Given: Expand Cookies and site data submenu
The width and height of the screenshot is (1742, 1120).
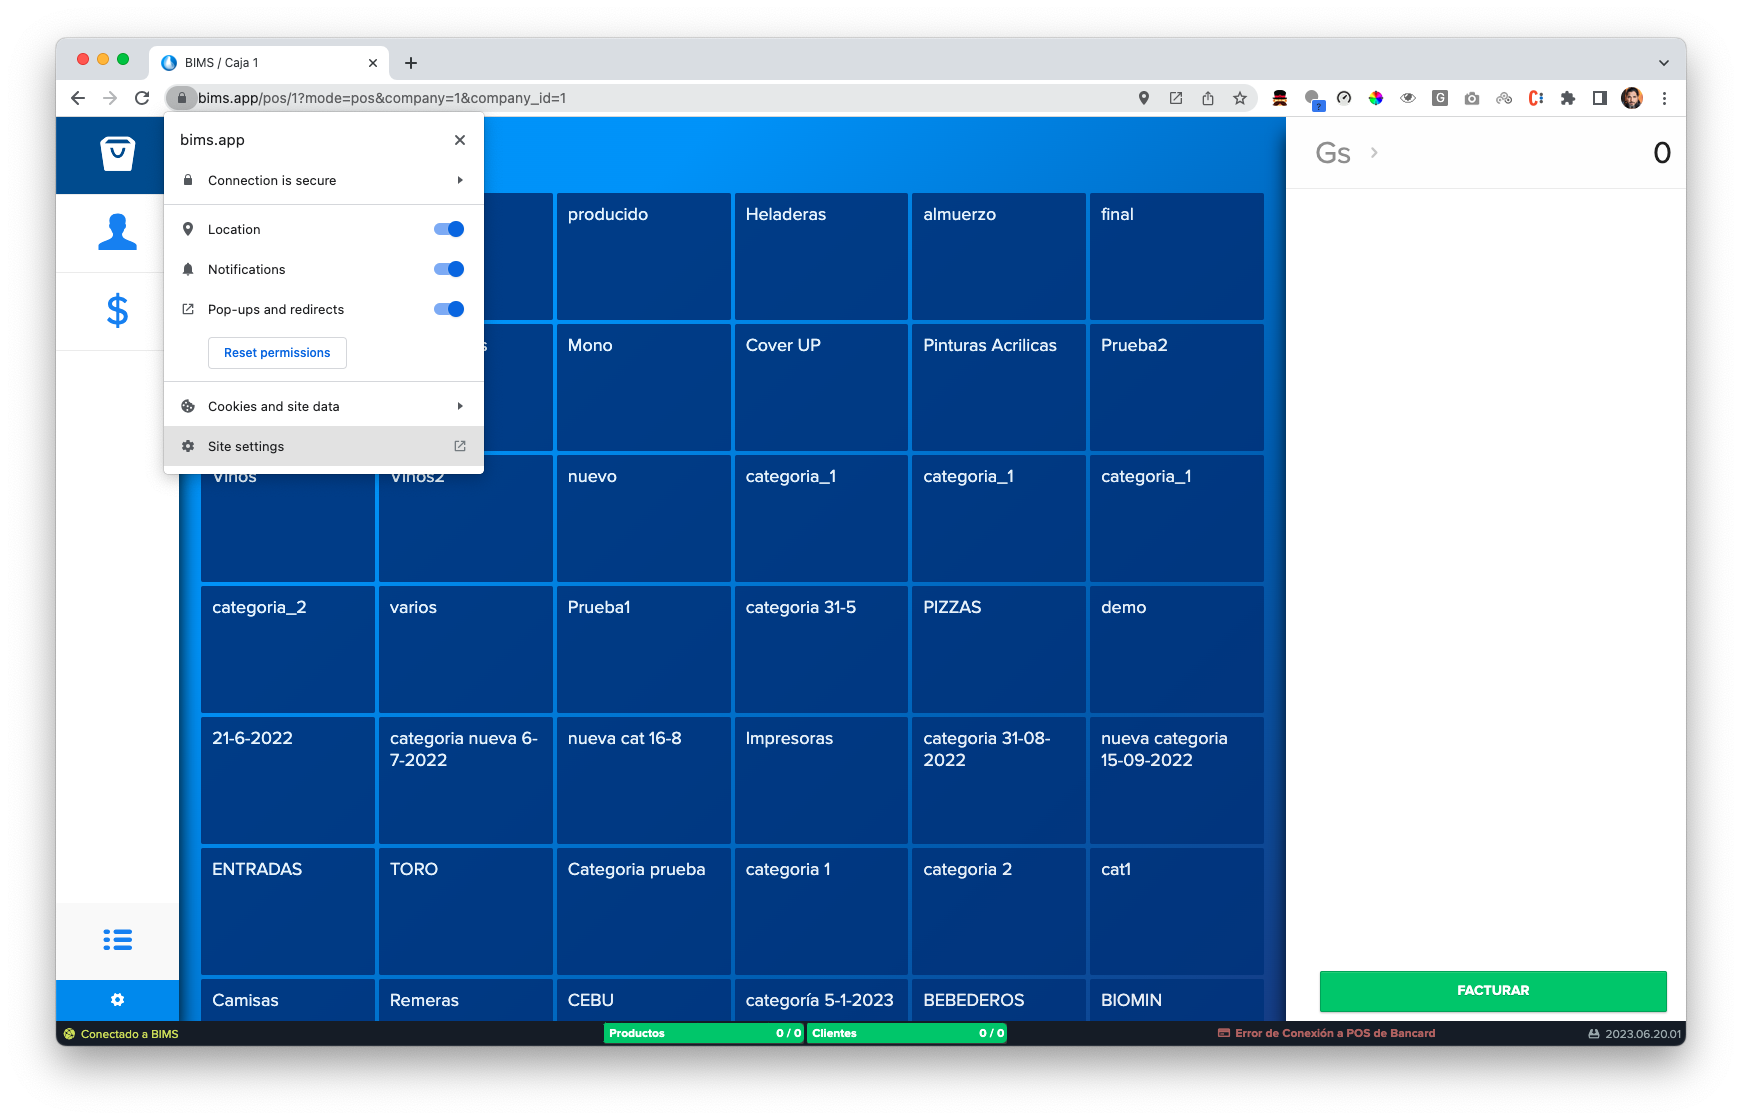Looking at the screenshot, I should point(323,406).
